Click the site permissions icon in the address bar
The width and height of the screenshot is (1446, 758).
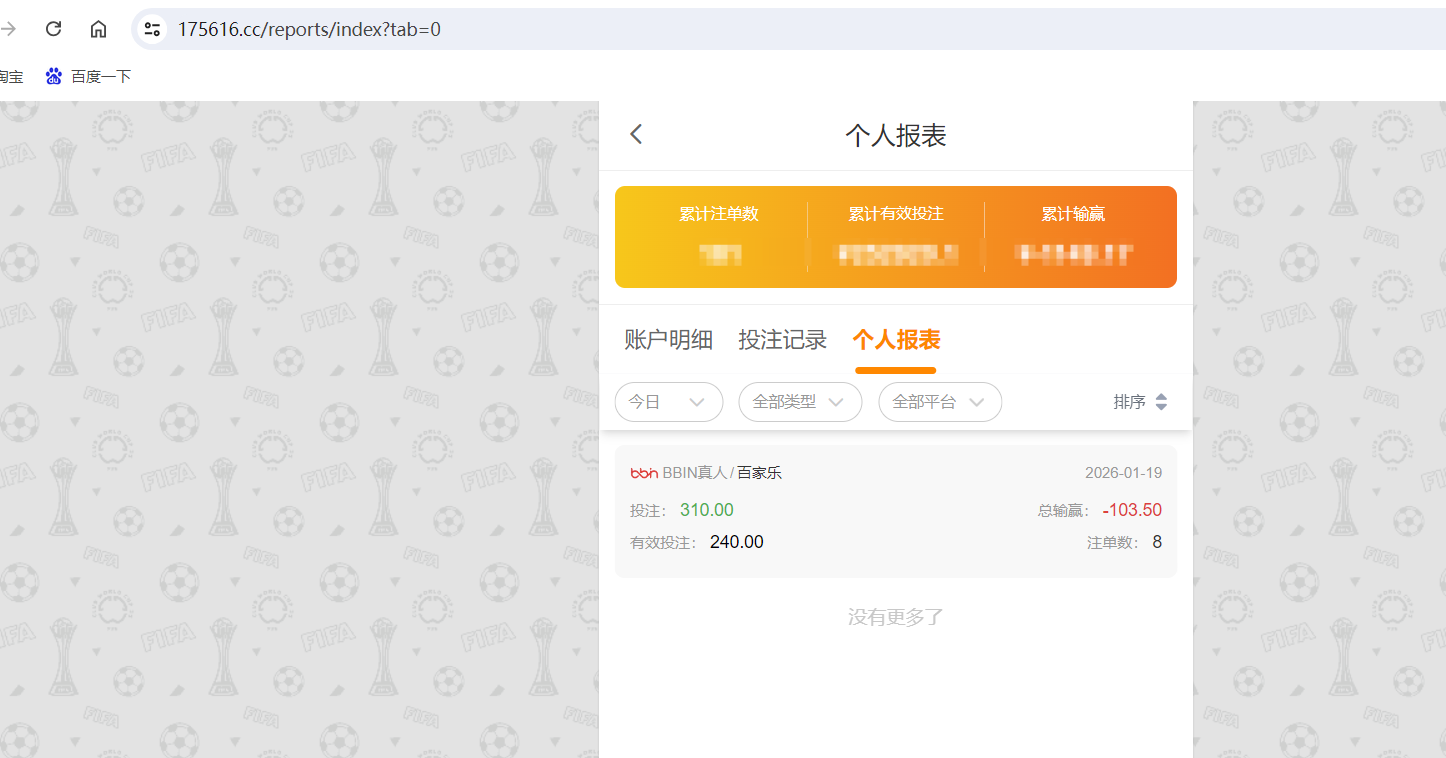pos(152,29)
